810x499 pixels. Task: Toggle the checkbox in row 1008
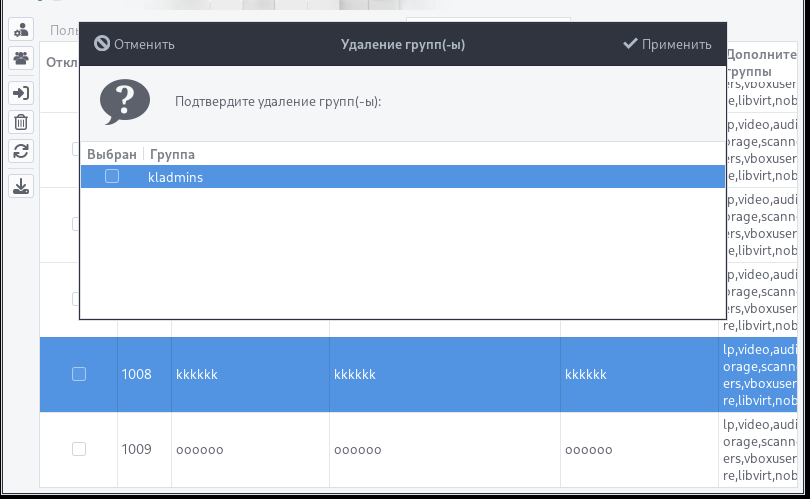79,374
